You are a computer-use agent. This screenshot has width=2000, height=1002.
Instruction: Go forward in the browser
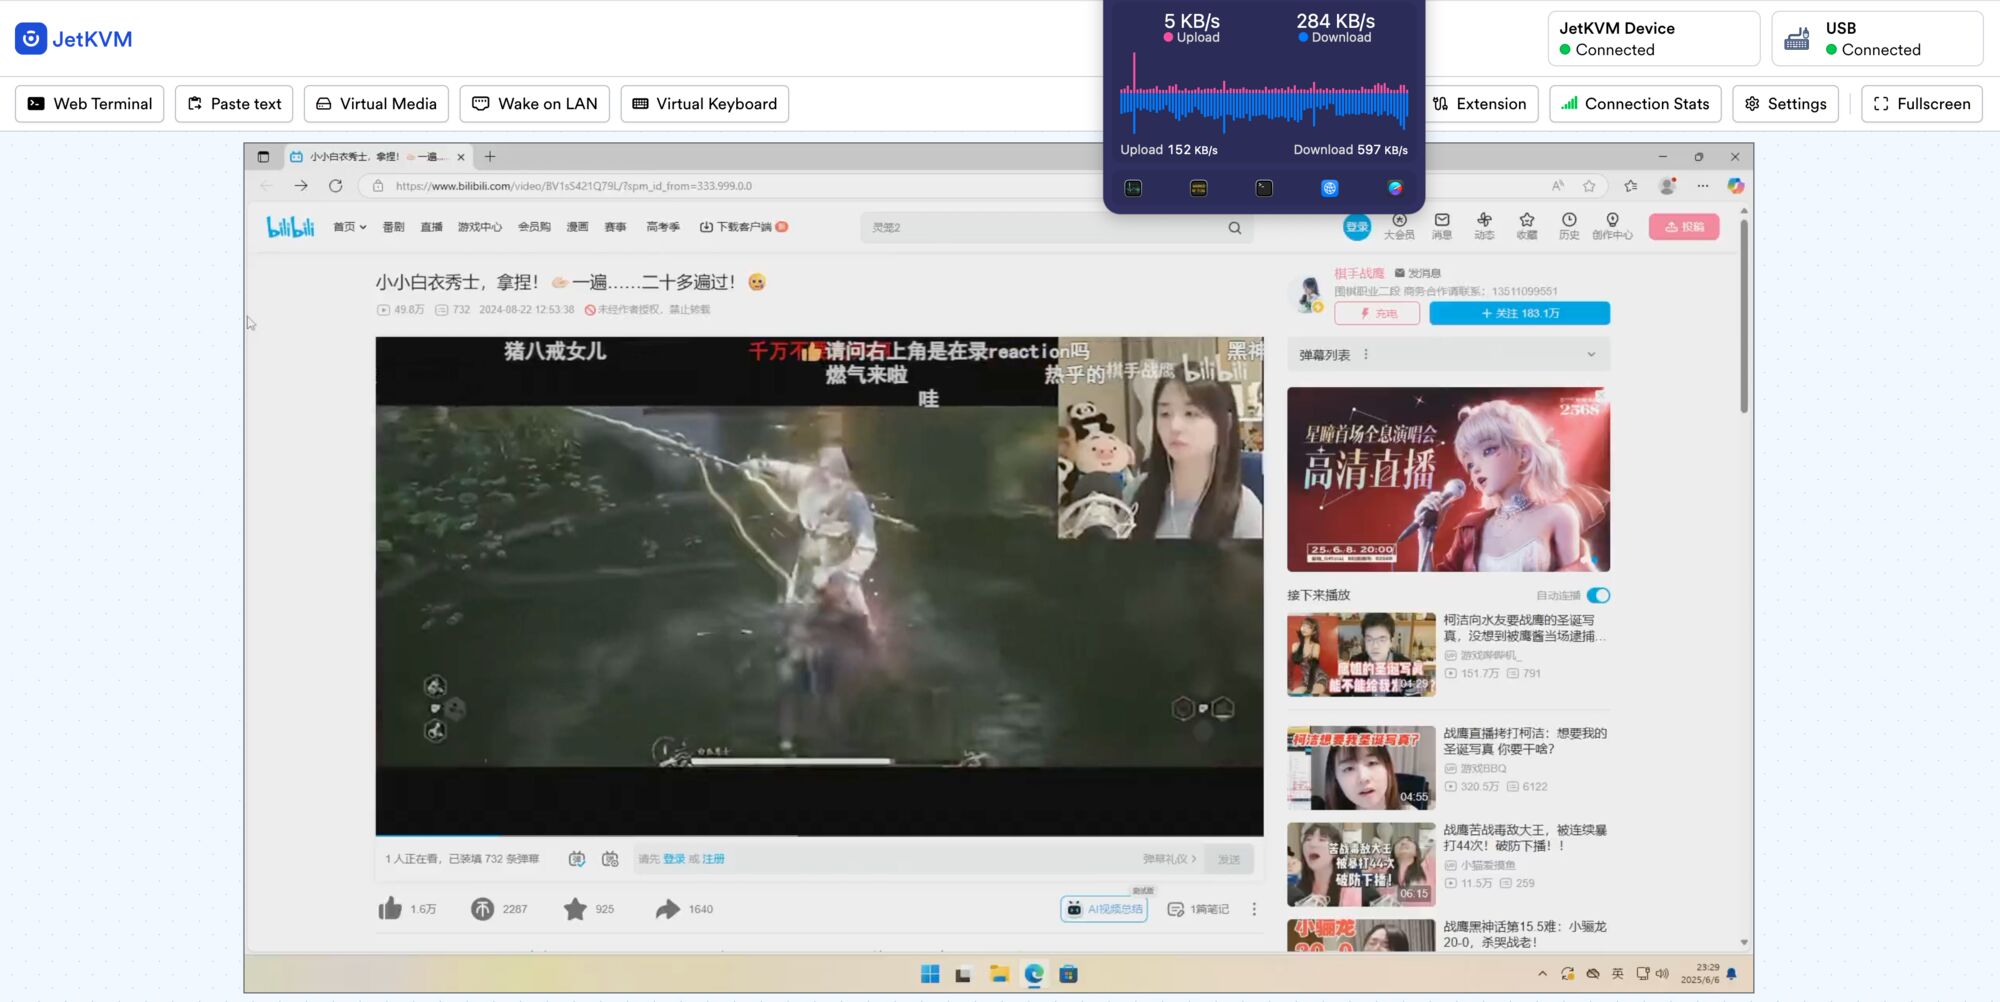(300, 186)
